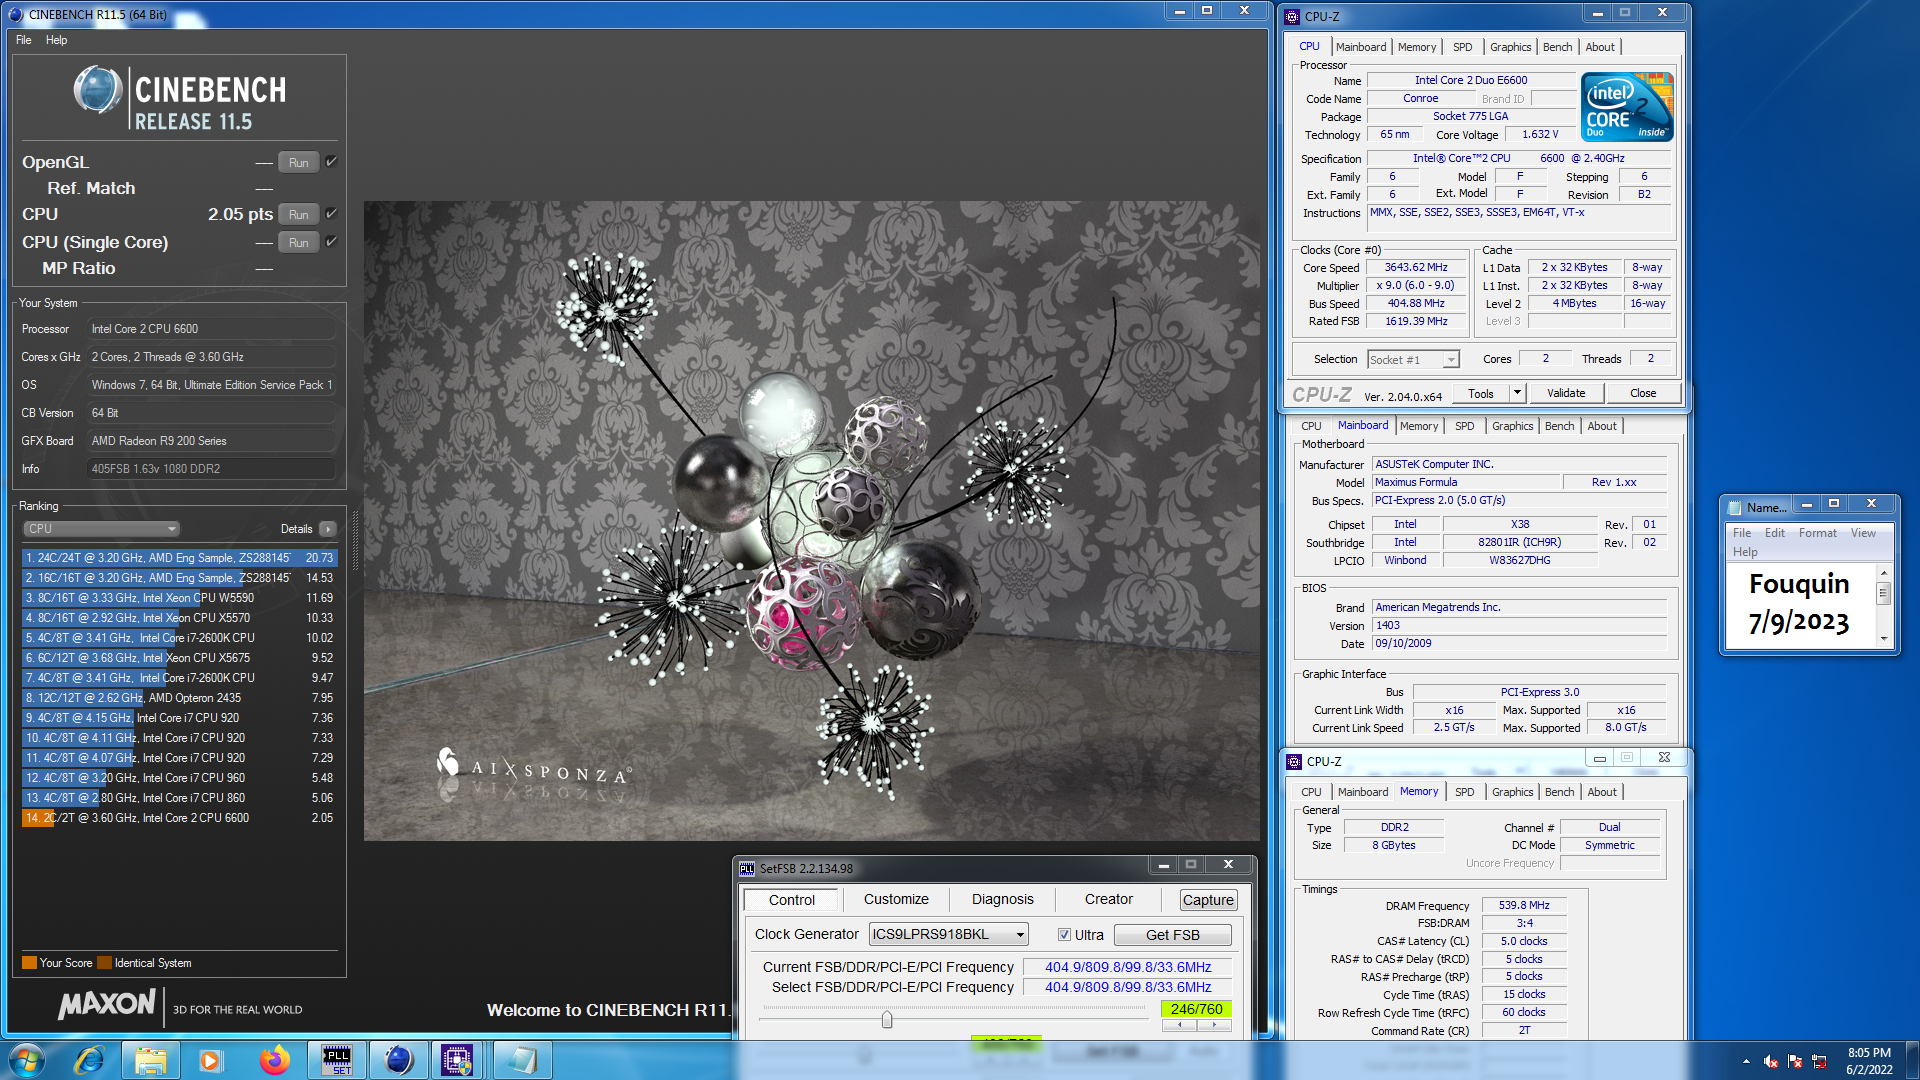Run the CPU benchmark
Viewport: 1920px width, 1080px height.
coord(298,214)
